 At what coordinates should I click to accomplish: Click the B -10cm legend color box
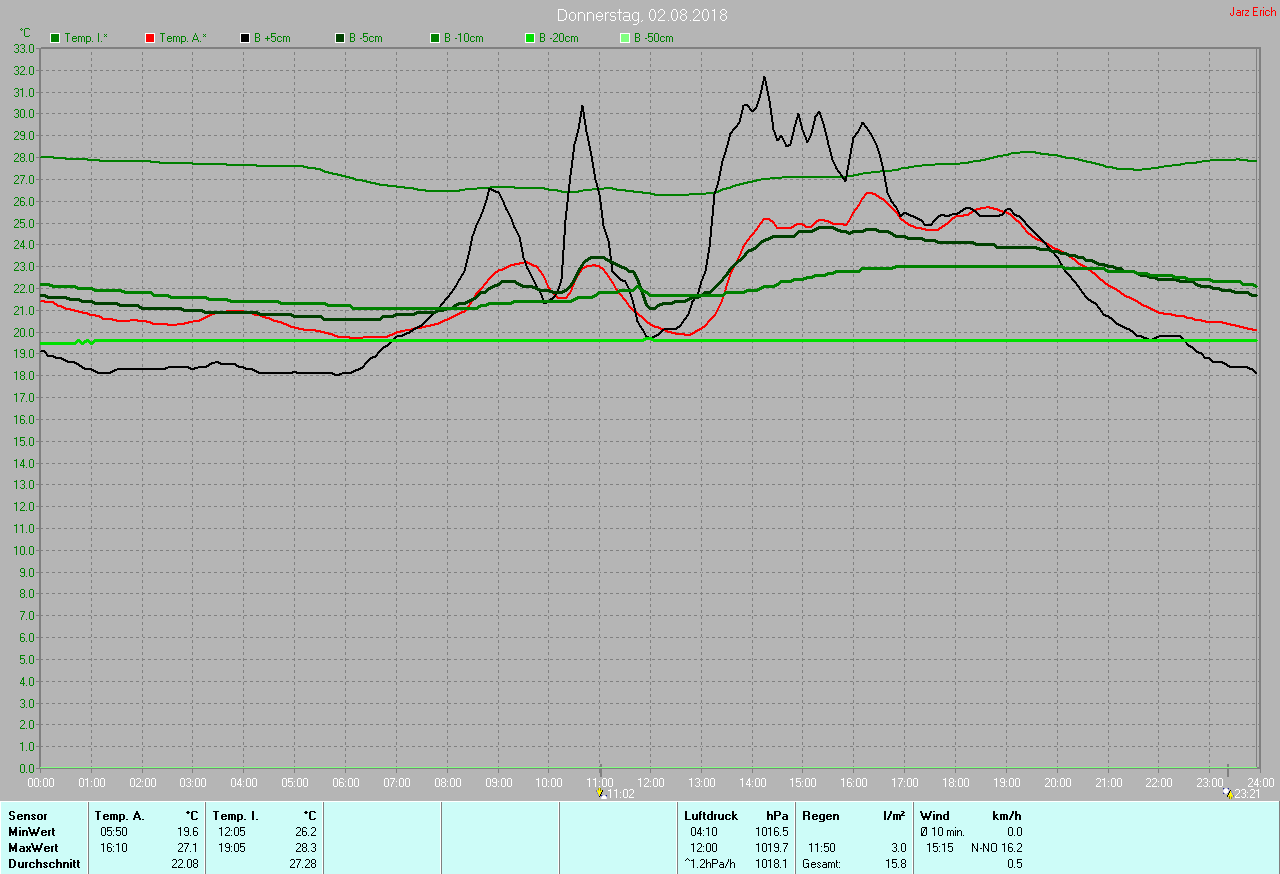click(x=435, y=38)
